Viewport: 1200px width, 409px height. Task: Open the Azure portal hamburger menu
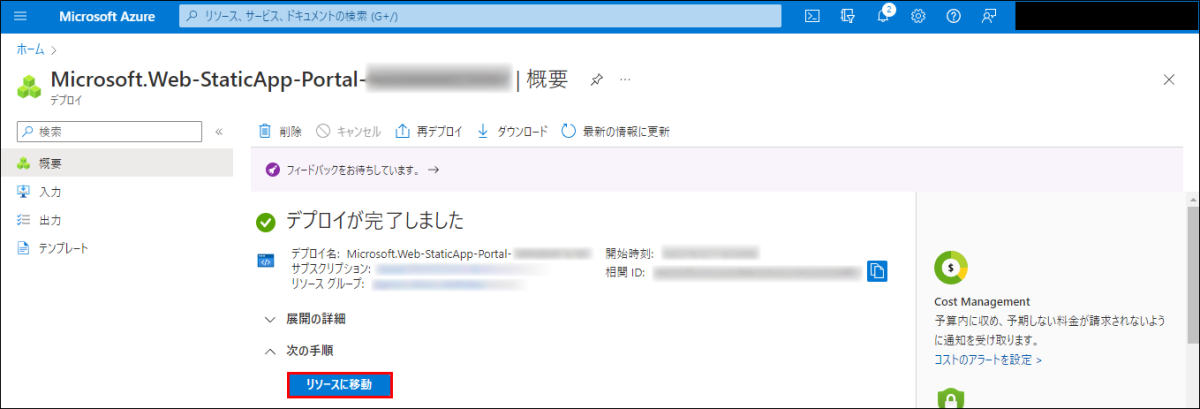coord(20,16)
